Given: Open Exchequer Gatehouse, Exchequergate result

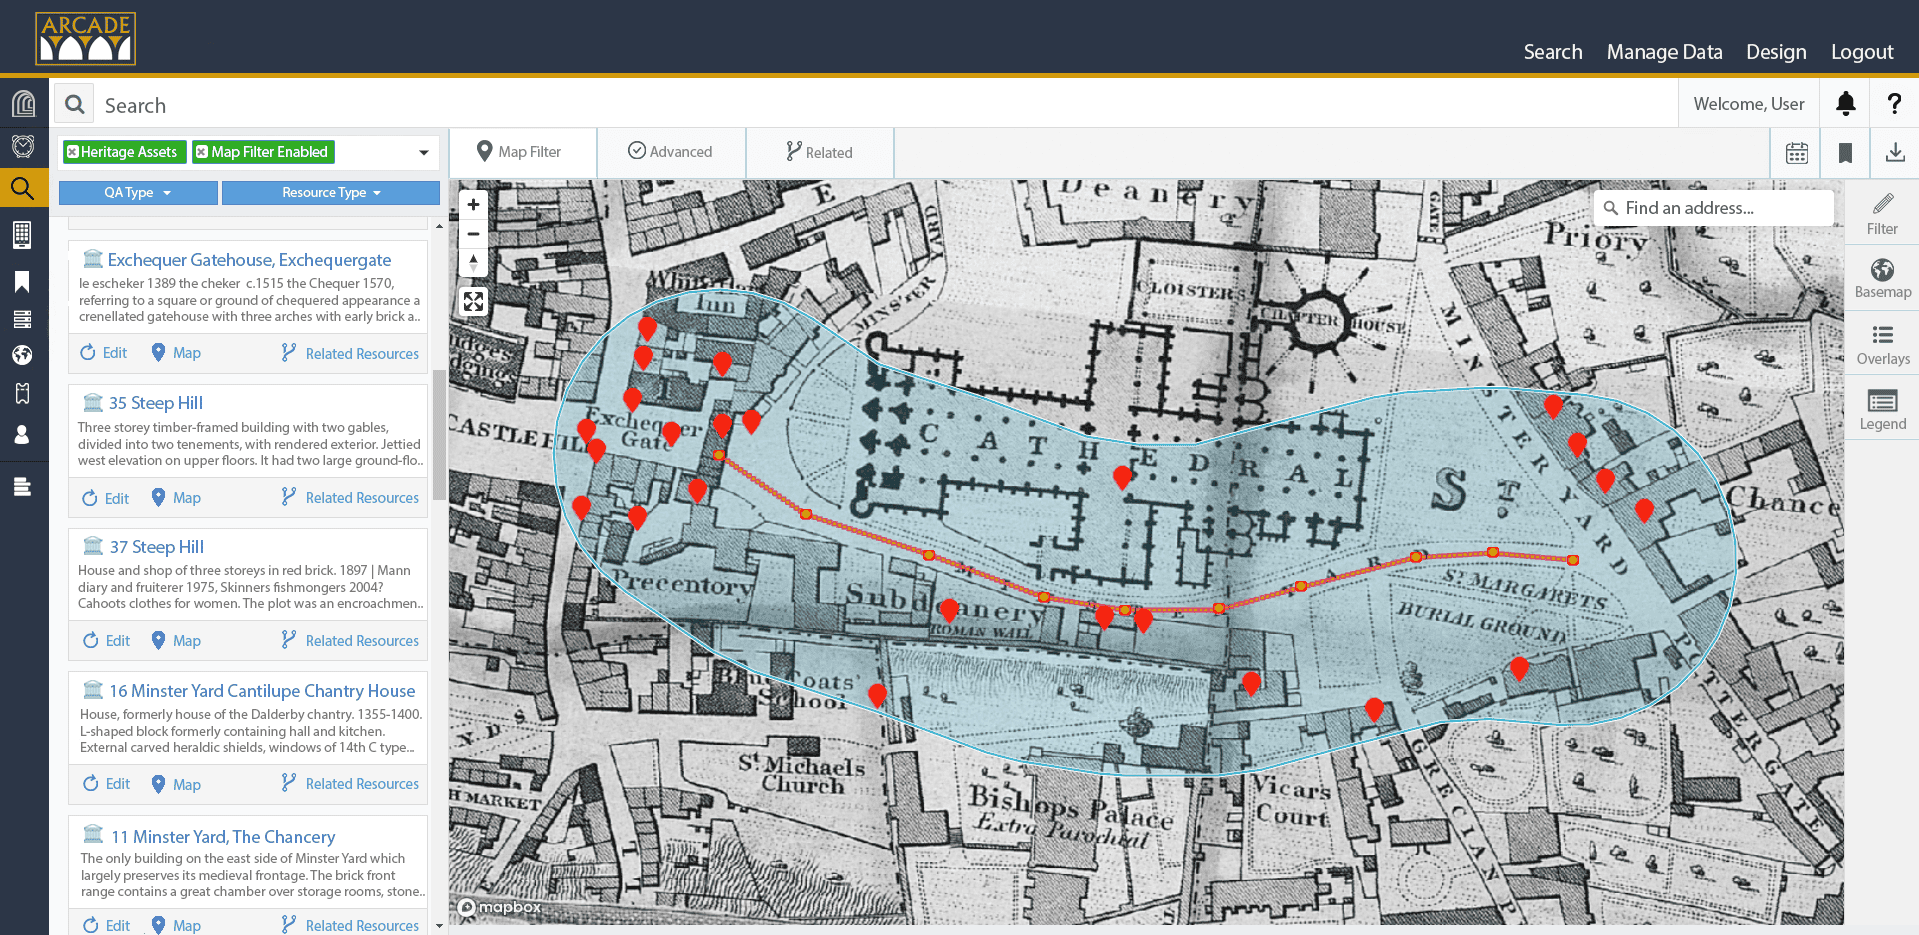Looking at the screenshot, I should coord(249,260).
